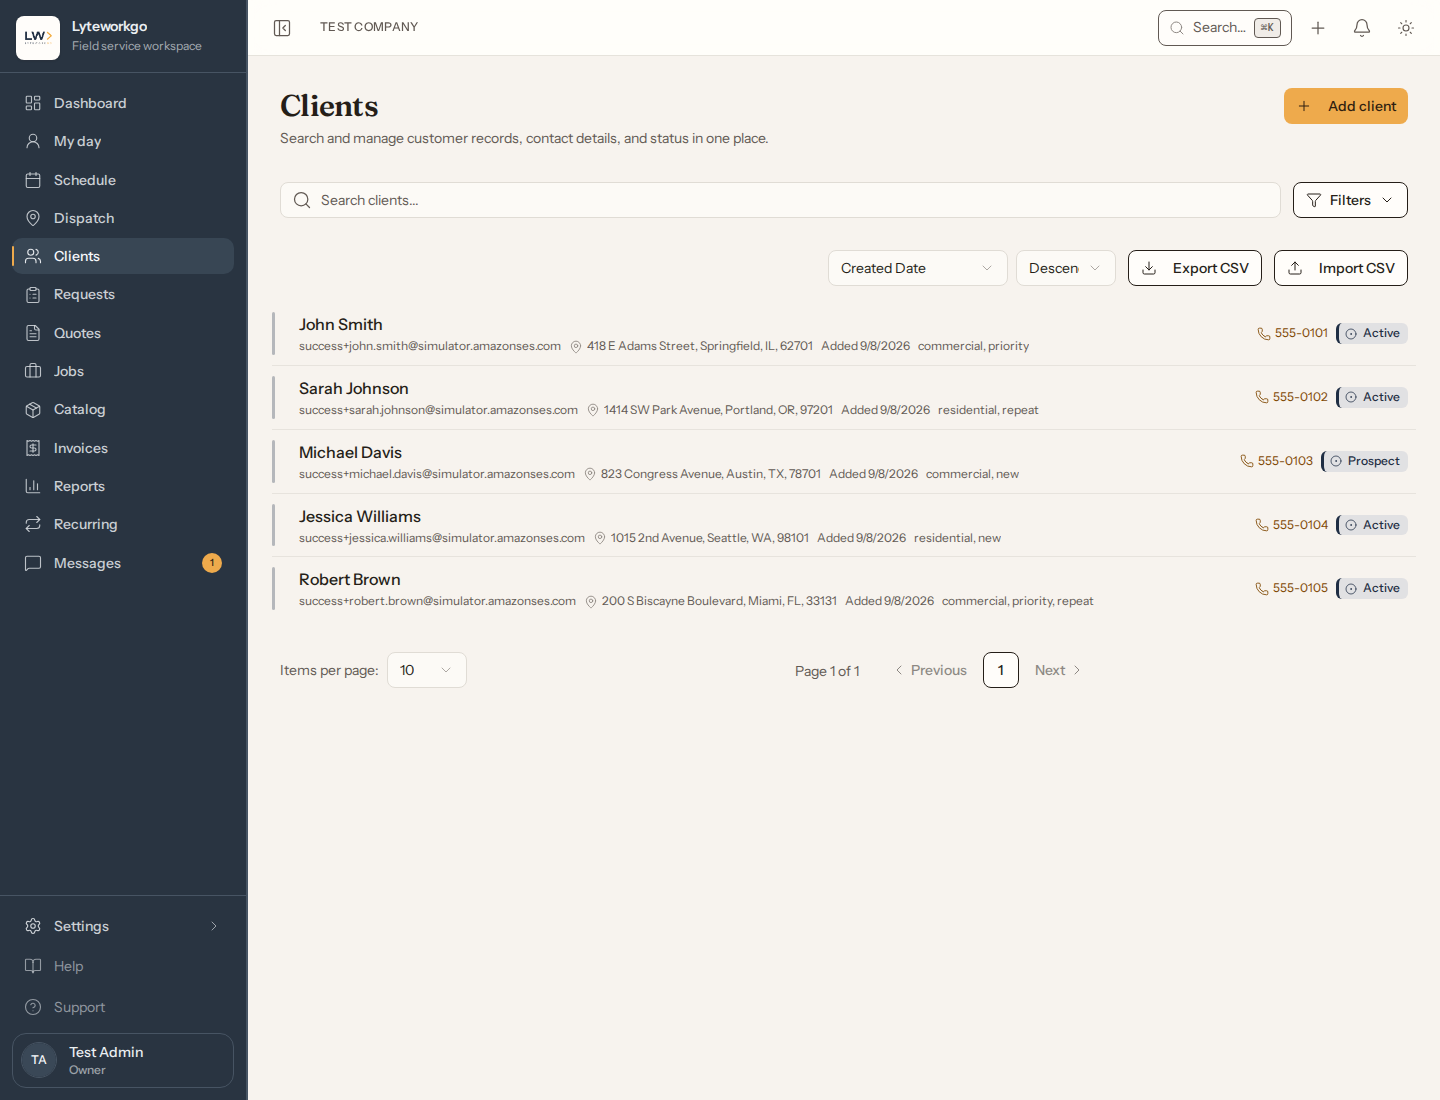This screenshot has width=1440, height=1100.
Task: Click the Test Admin TA avatar
Action: click(39, 1060)
